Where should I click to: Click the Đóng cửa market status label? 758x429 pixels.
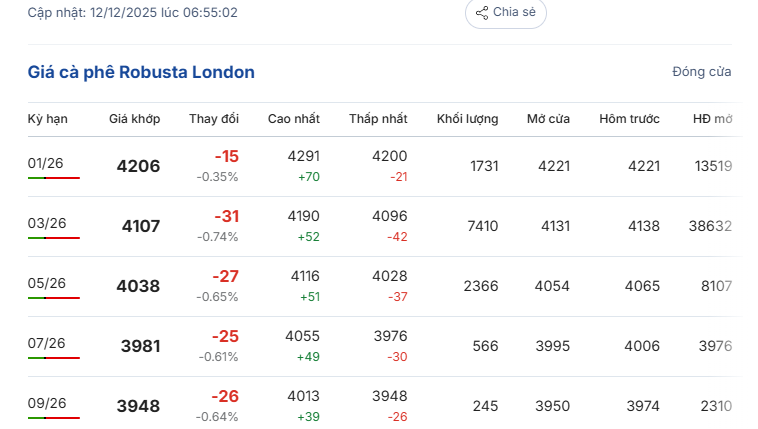[701, 72]
